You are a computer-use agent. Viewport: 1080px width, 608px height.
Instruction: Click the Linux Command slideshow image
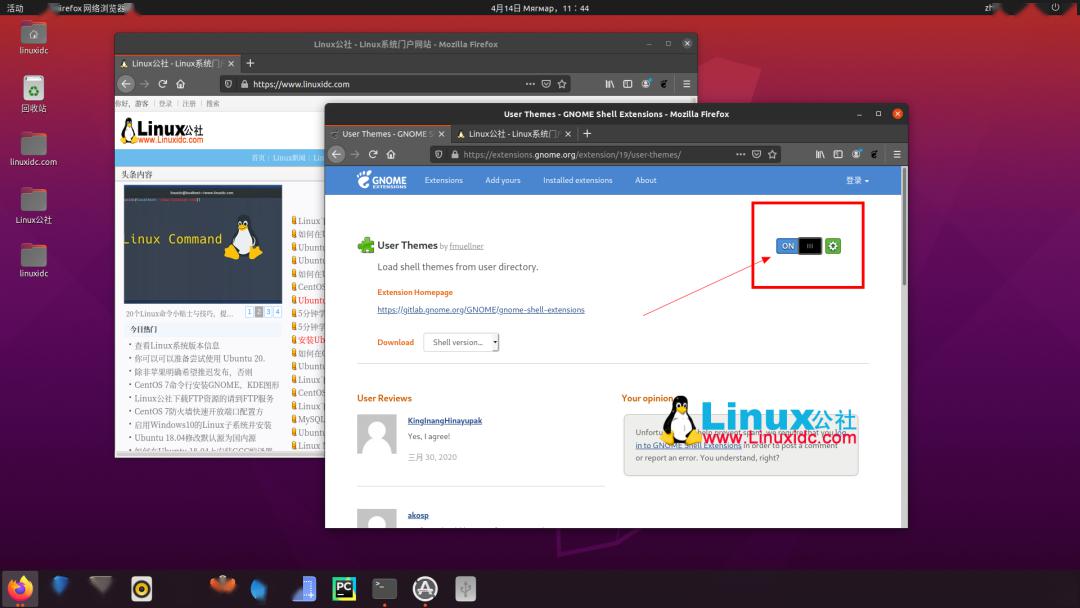pos(202,244)
